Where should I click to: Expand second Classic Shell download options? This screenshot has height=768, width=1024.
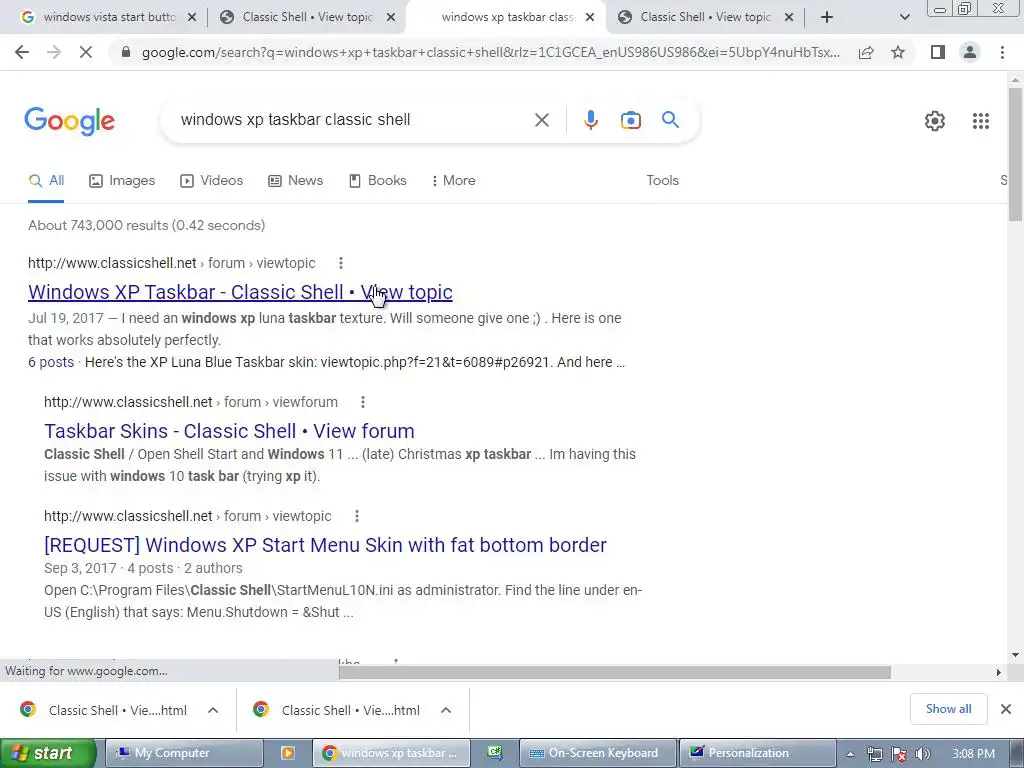tap(446, 710)
